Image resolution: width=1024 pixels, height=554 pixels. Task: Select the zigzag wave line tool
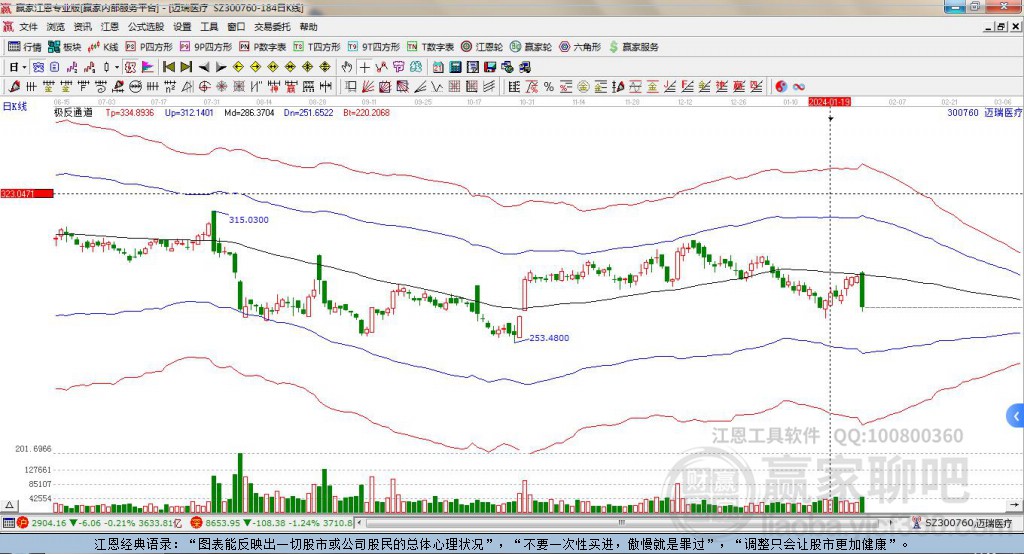(x=436, y=86)
